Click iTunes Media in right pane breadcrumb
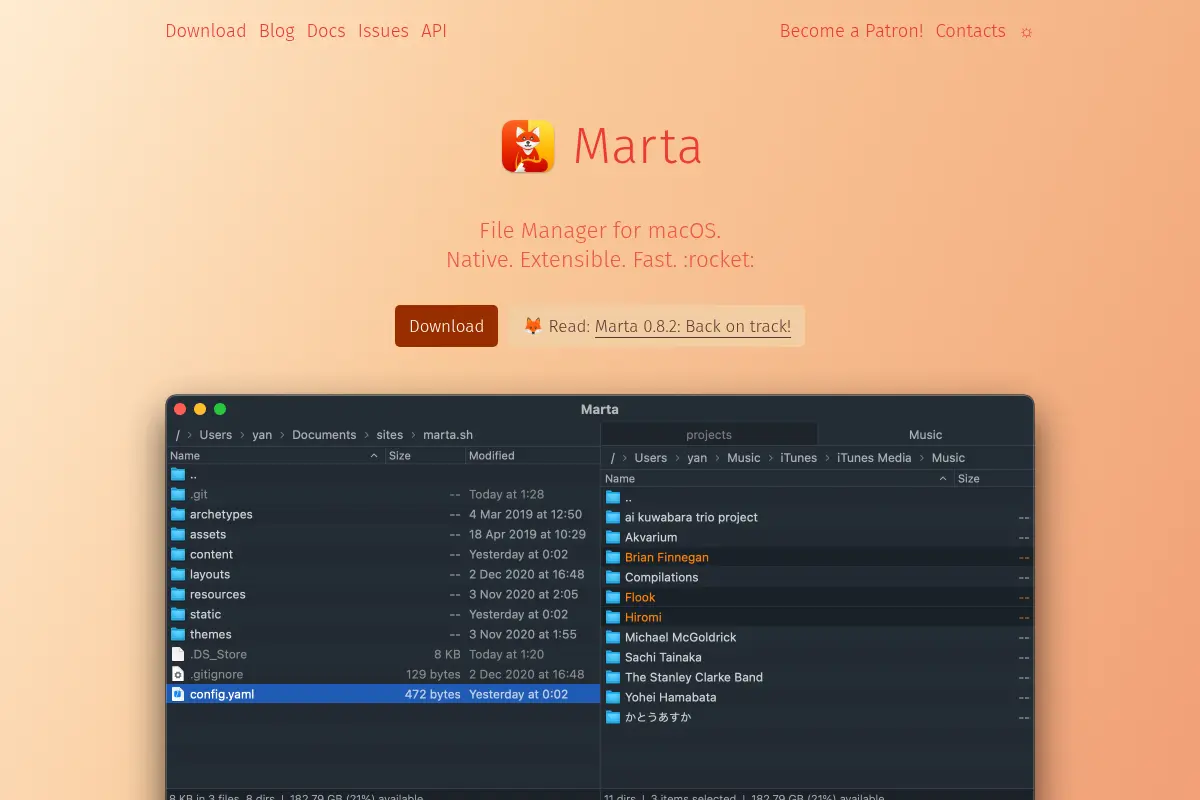Viewport: 1200px width, 800px height. coord(874,458)
